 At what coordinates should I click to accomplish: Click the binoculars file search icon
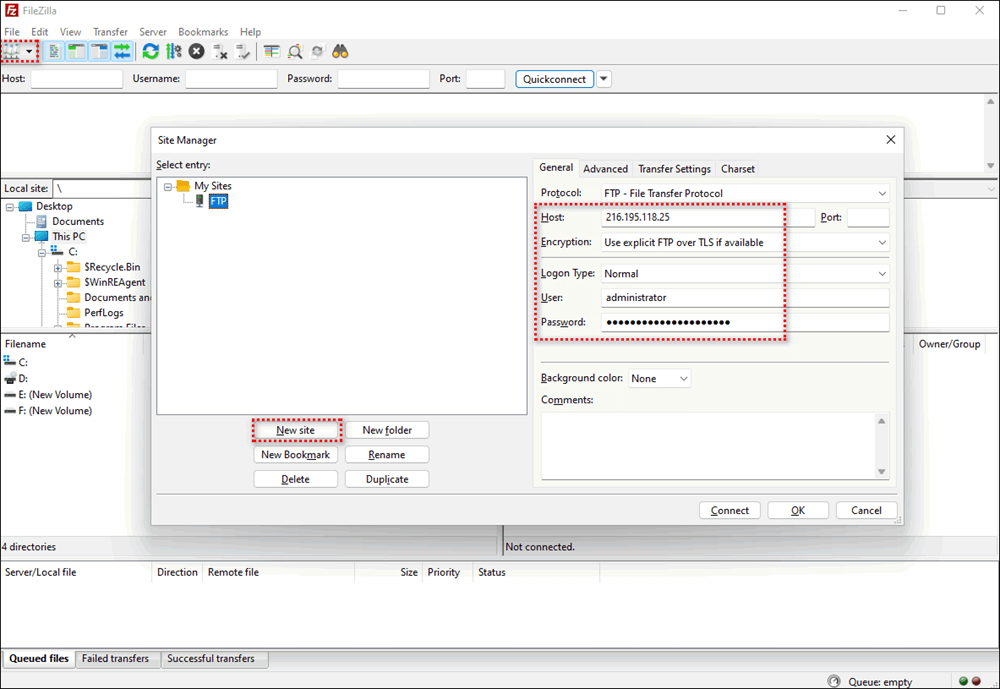pyautogui.click(x=340, y=51)
